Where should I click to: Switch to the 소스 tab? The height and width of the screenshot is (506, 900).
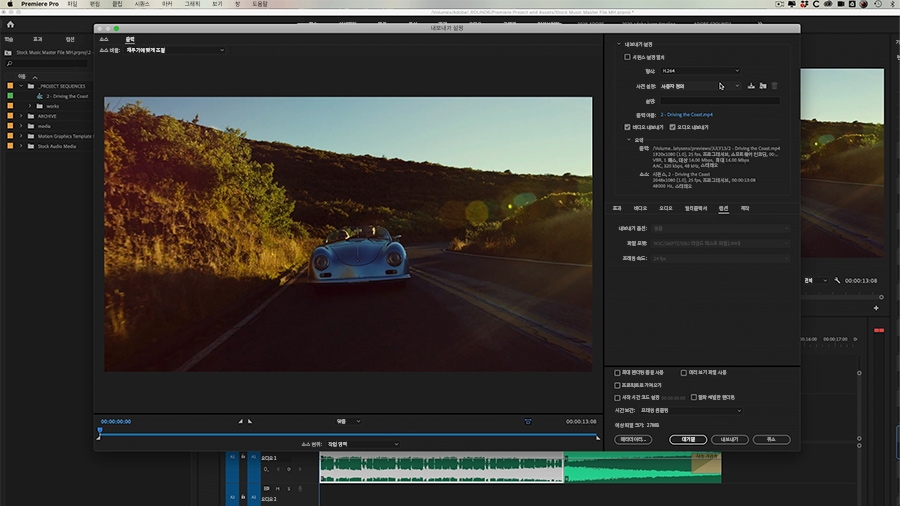point(104,39)
